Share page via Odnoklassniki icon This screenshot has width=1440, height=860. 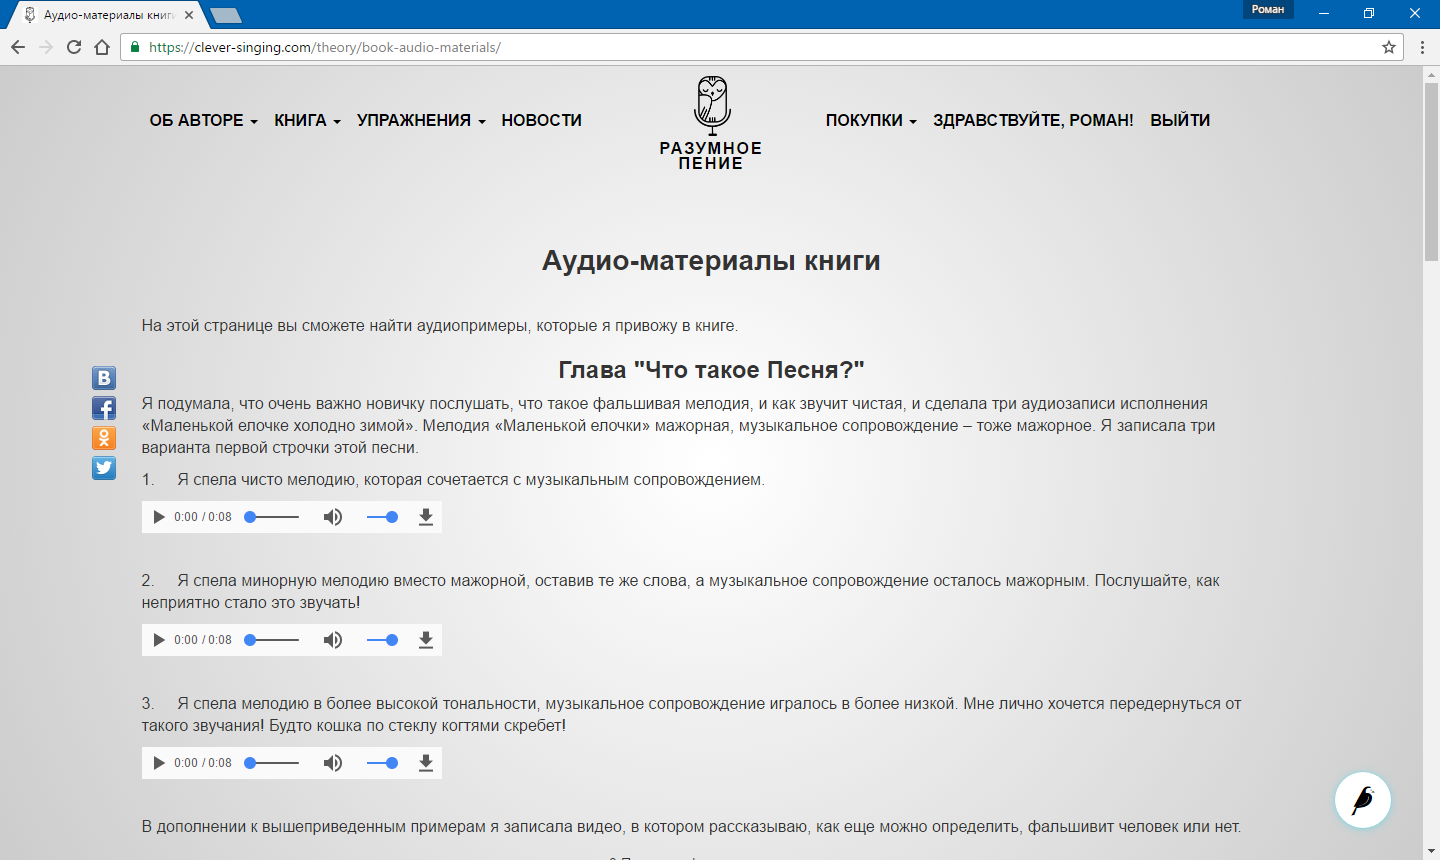[104, 438]
